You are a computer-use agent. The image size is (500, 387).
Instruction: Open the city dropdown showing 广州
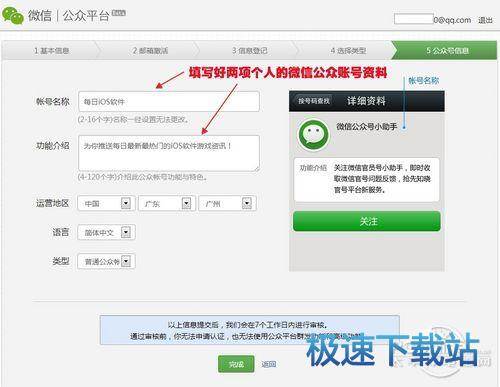[x=227, y=203]
